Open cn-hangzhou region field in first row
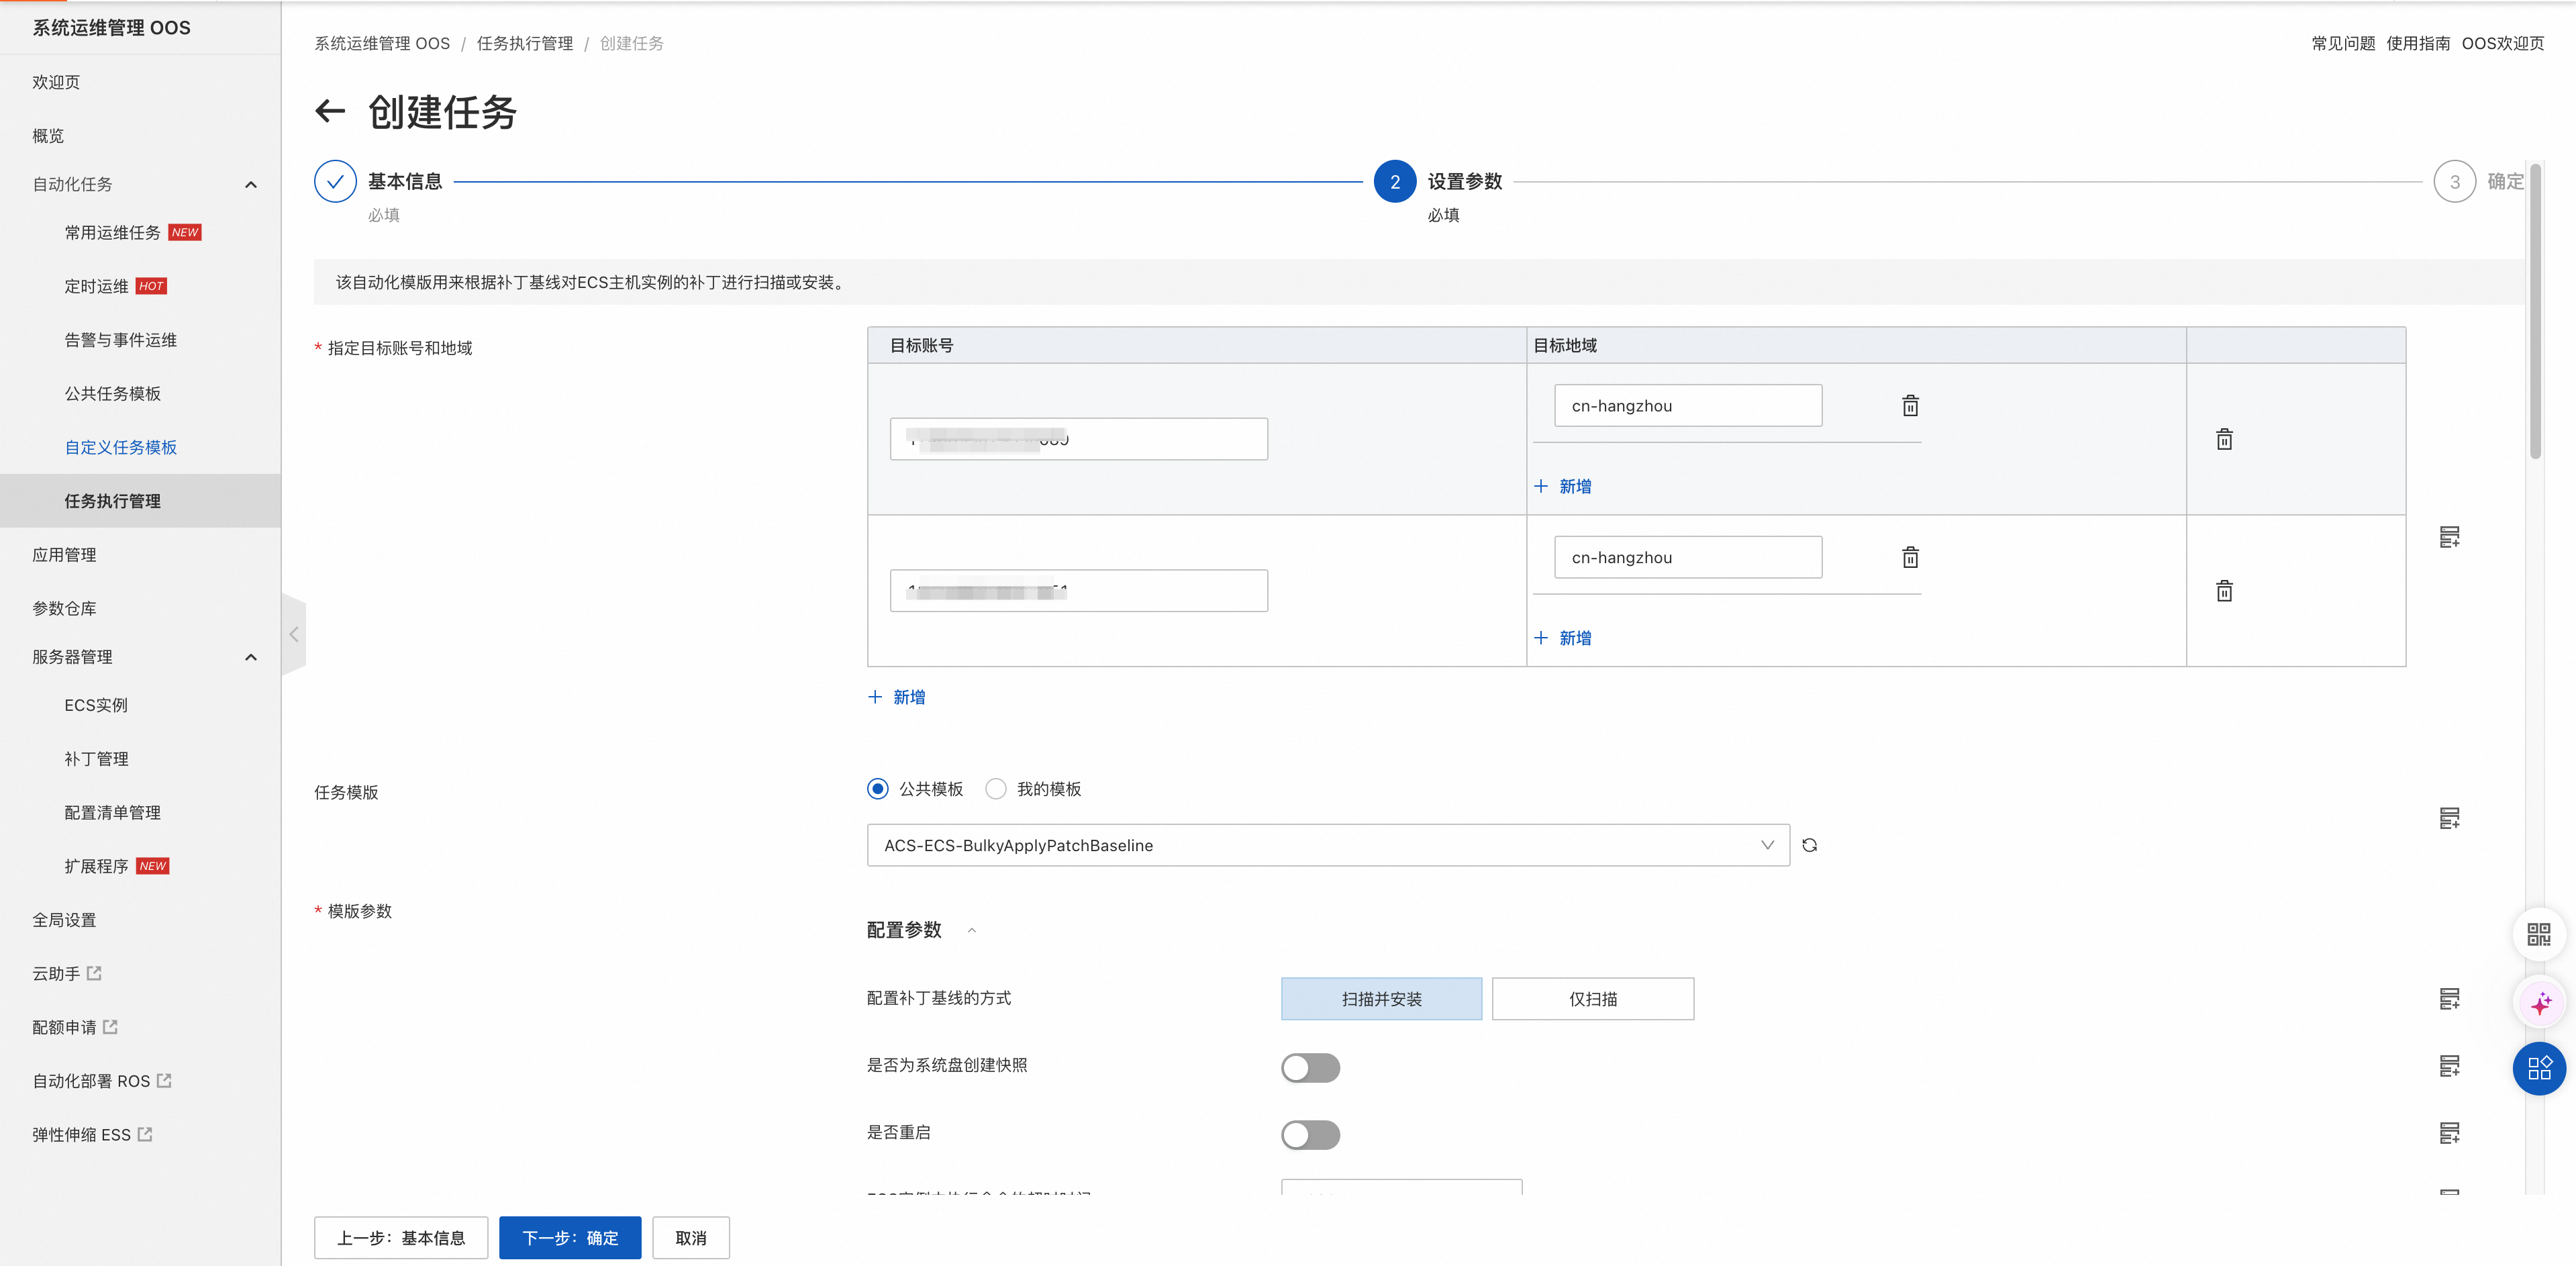Image resolution: width=2576 pixels, height=1266 pixels. click(x=1688, y=405)
